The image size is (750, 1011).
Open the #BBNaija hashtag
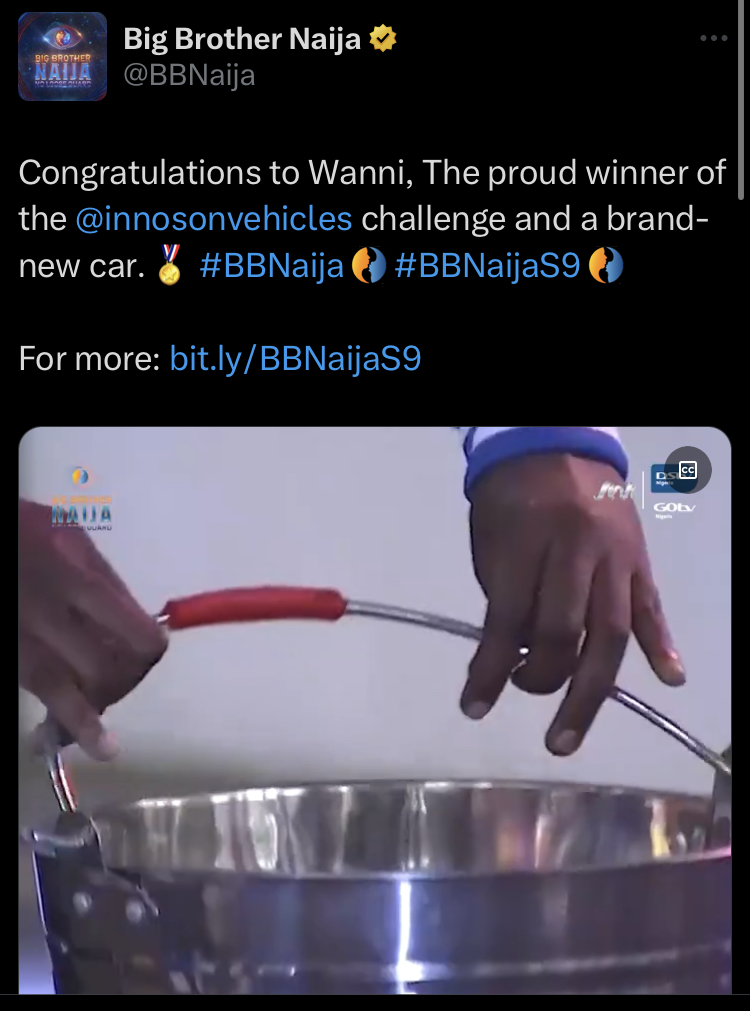271,265
